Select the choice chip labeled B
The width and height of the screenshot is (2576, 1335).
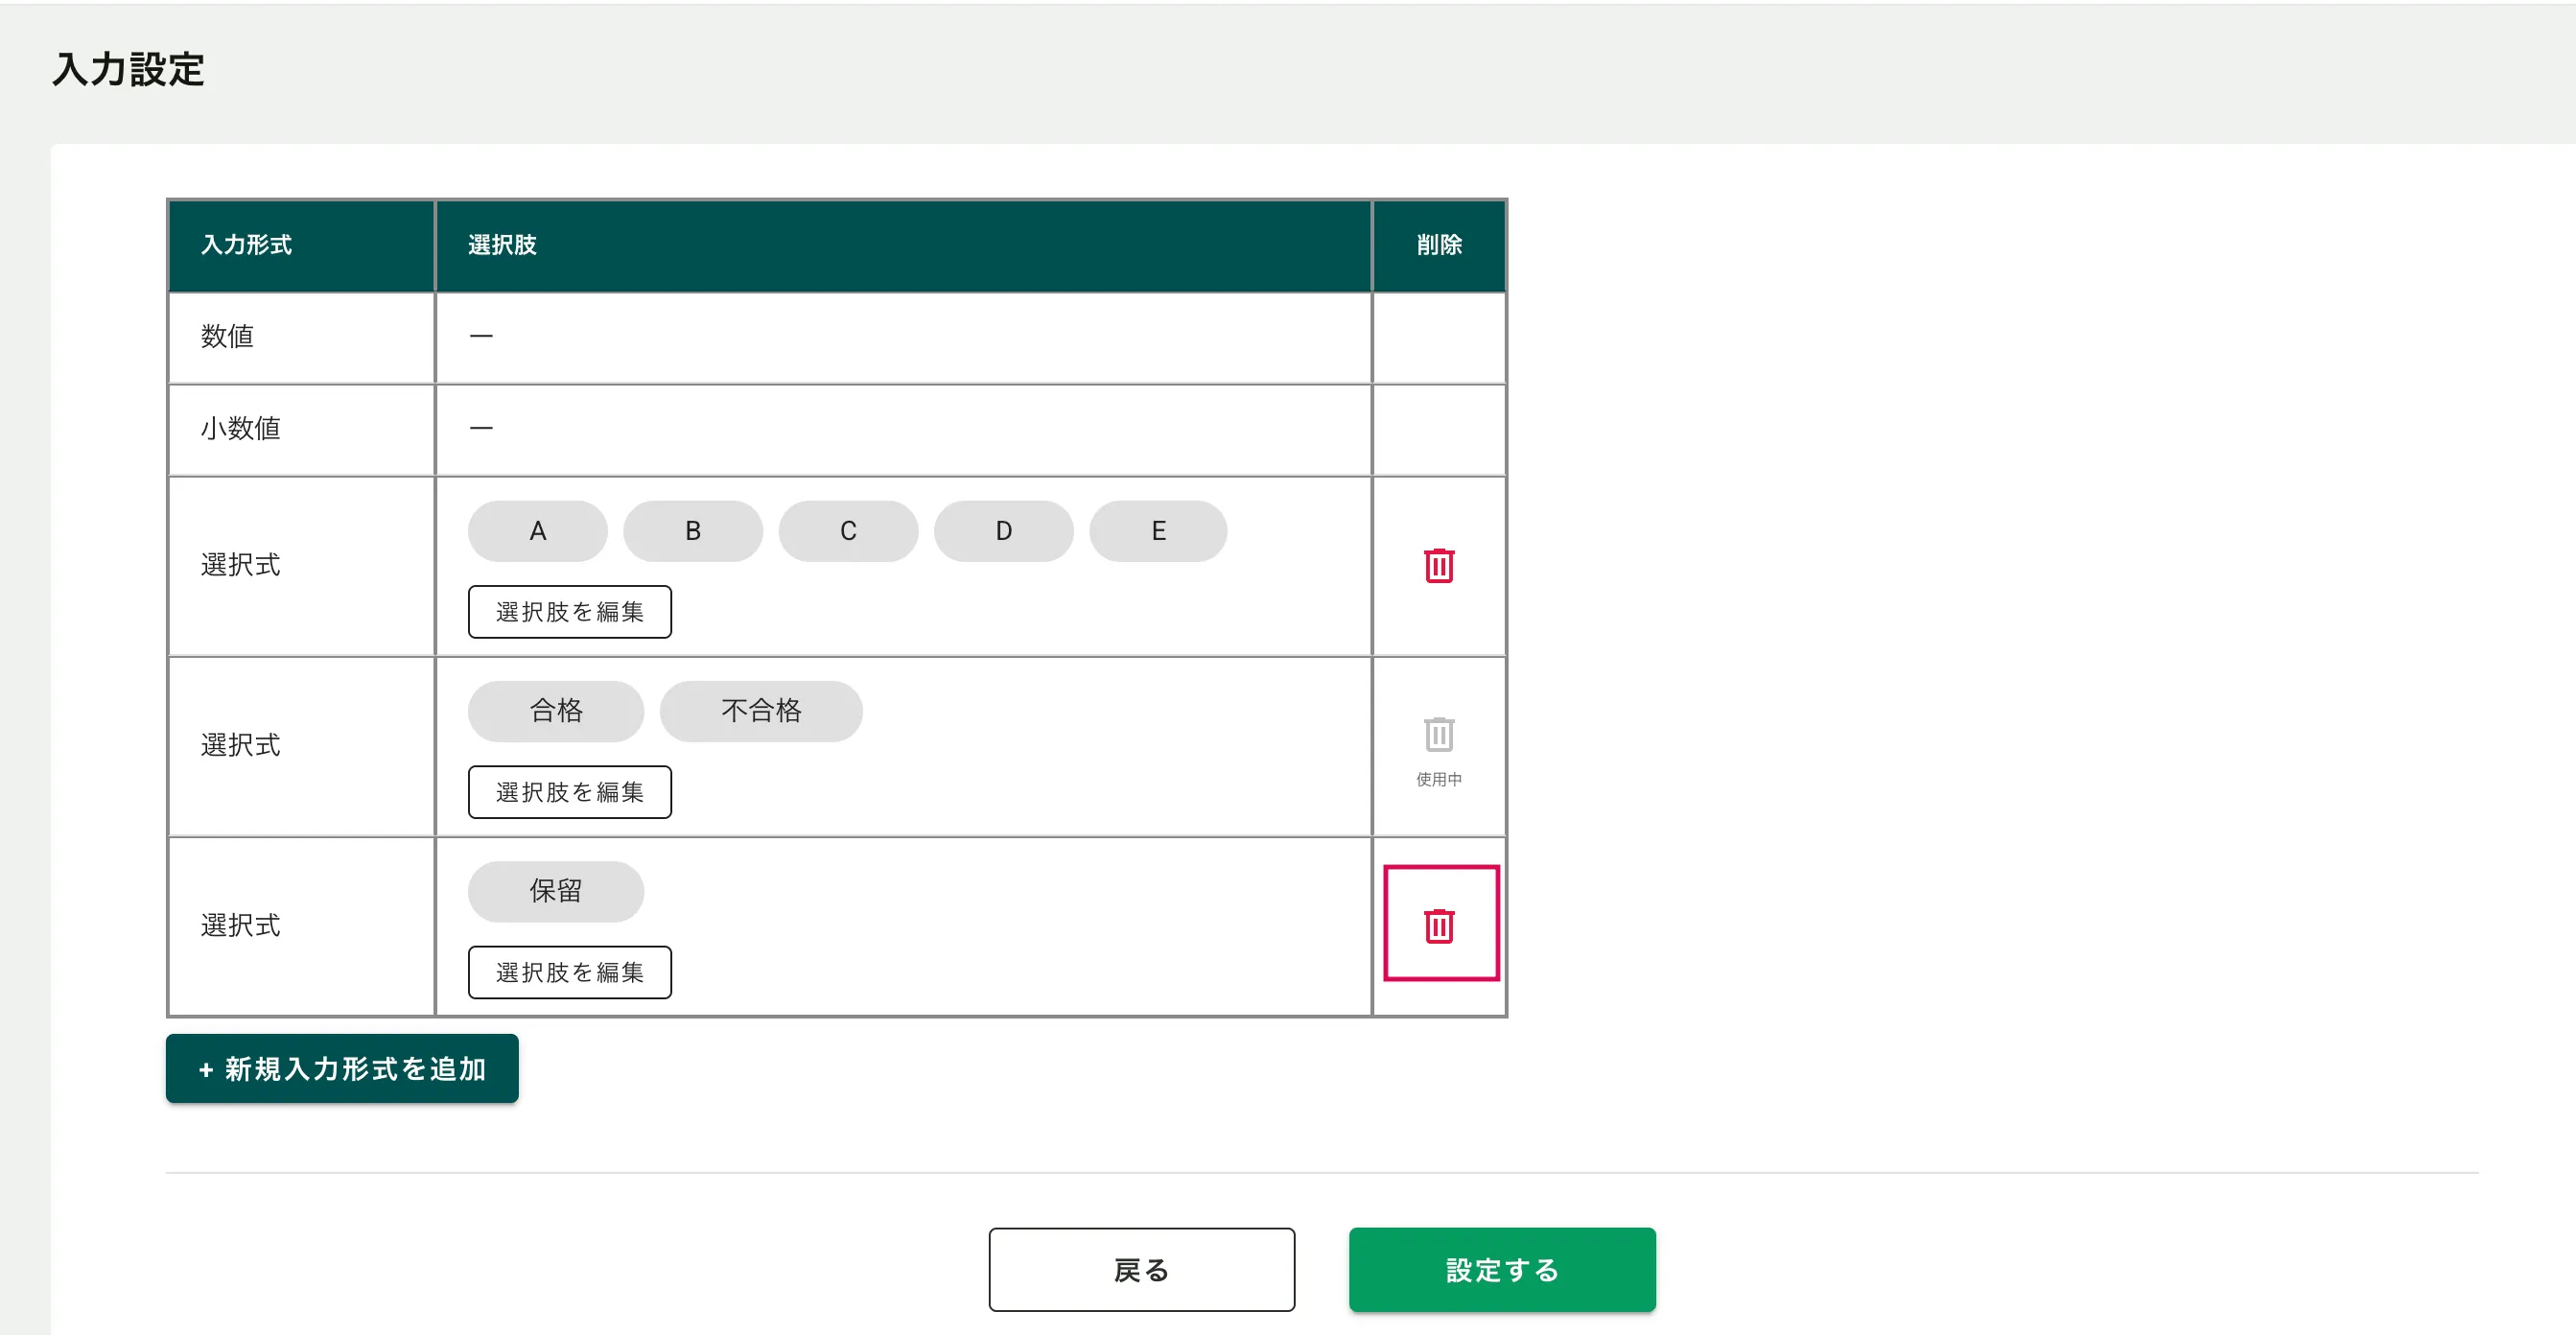tap(692, 531)
